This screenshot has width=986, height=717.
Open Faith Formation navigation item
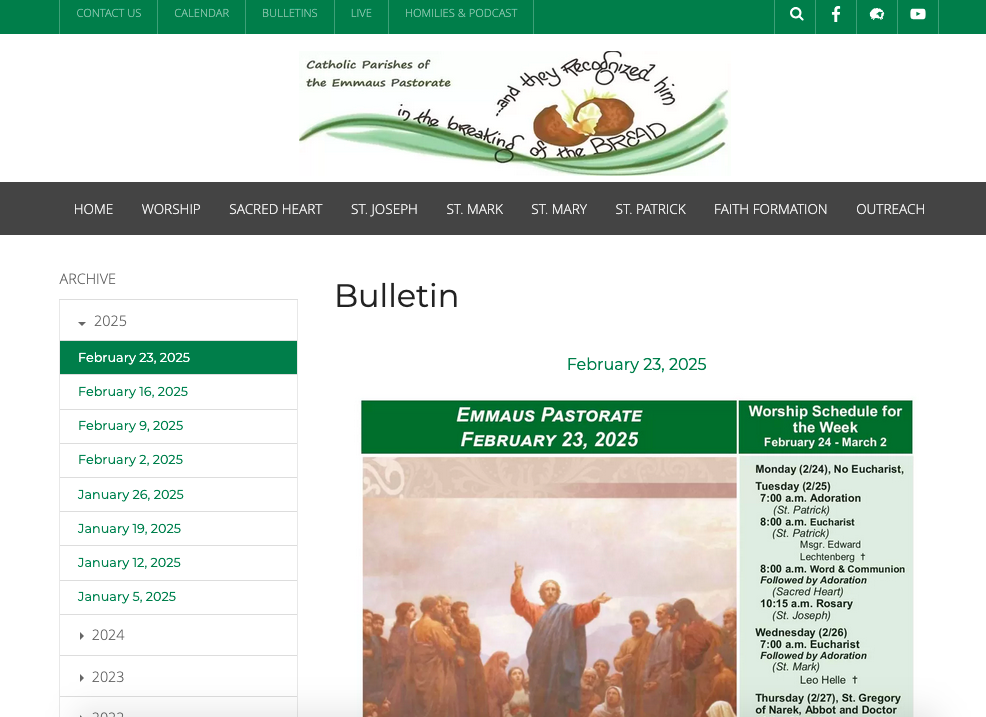click(770, 209)
